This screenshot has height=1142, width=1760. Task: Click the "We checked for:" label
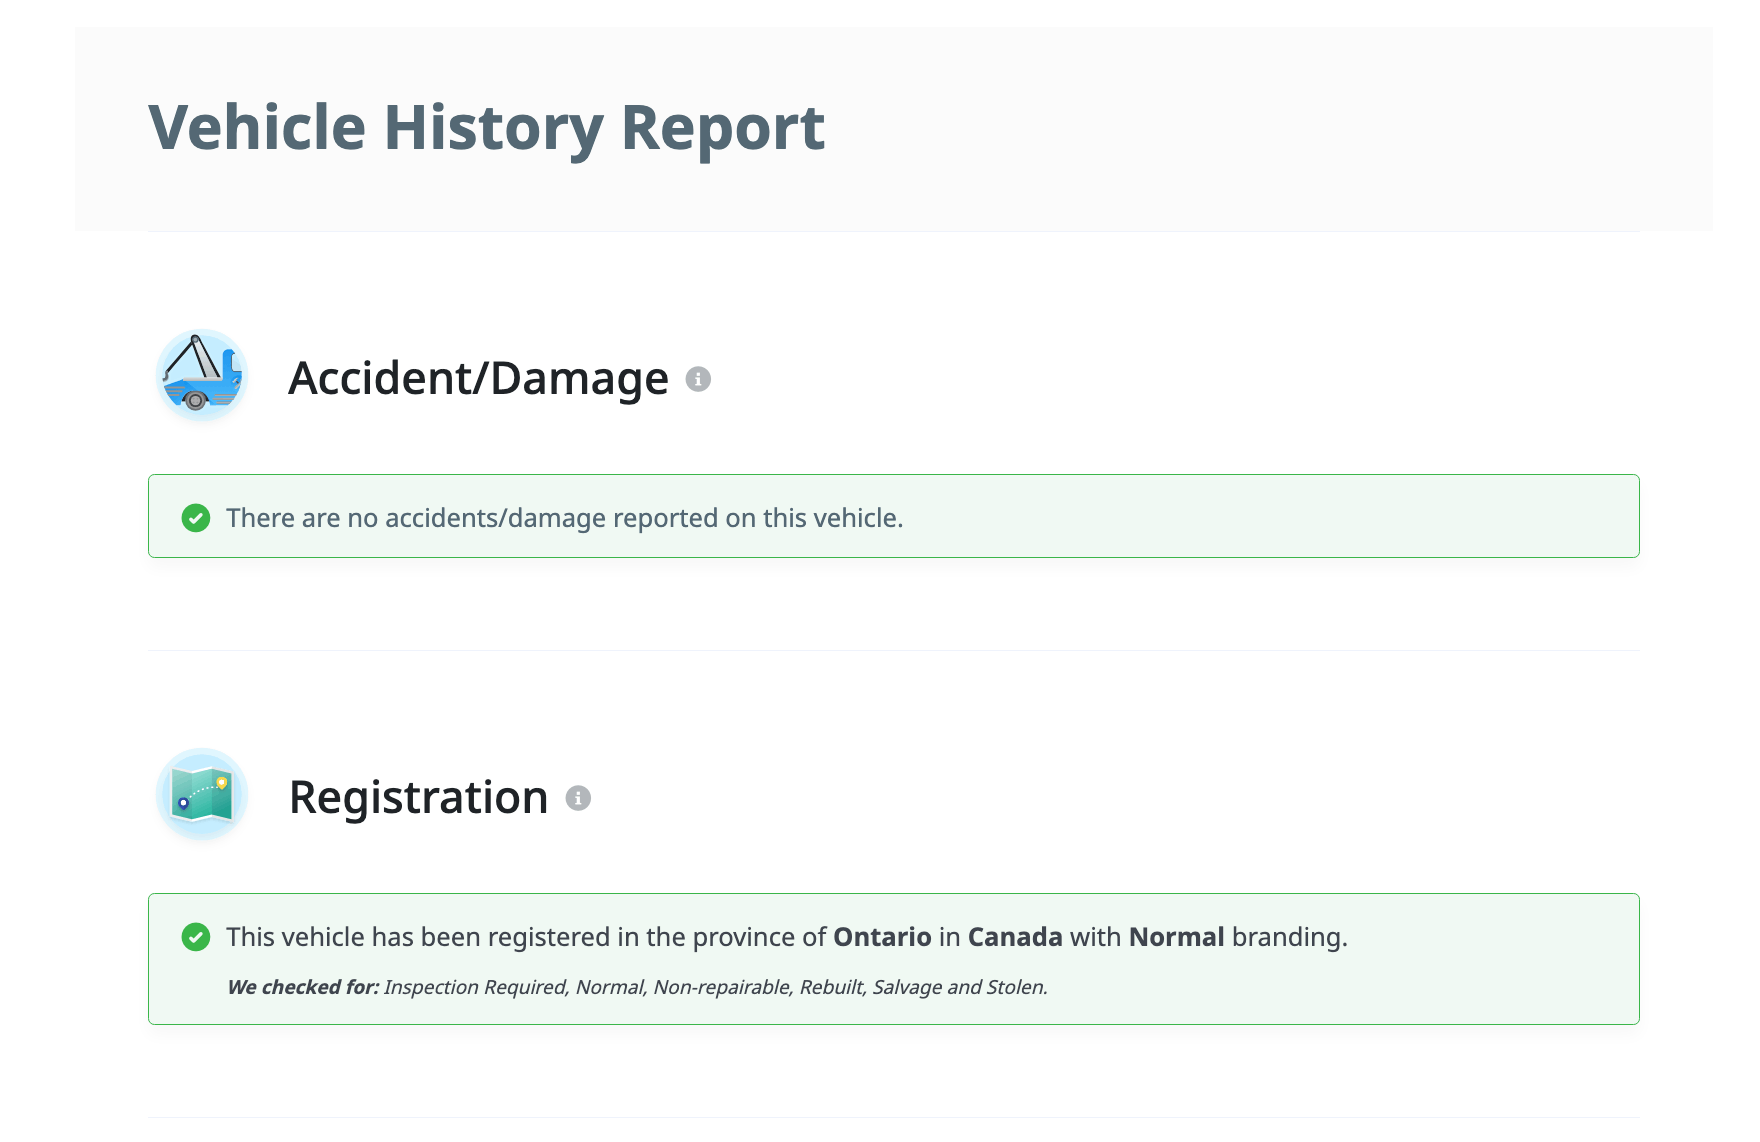(x=303, y=987)
